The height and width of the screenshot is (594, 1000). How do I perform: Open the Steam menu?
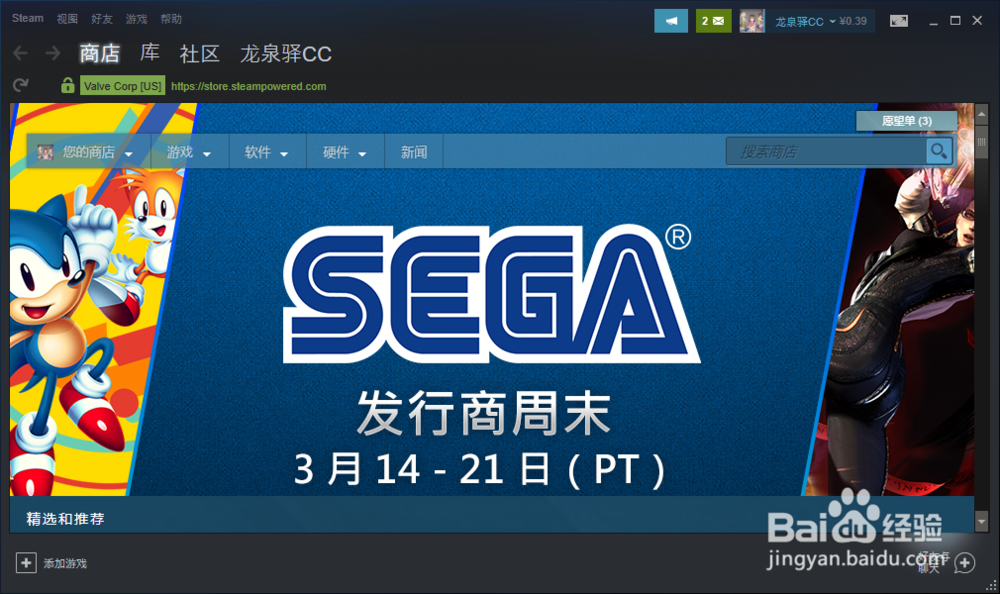pos(27,19)
